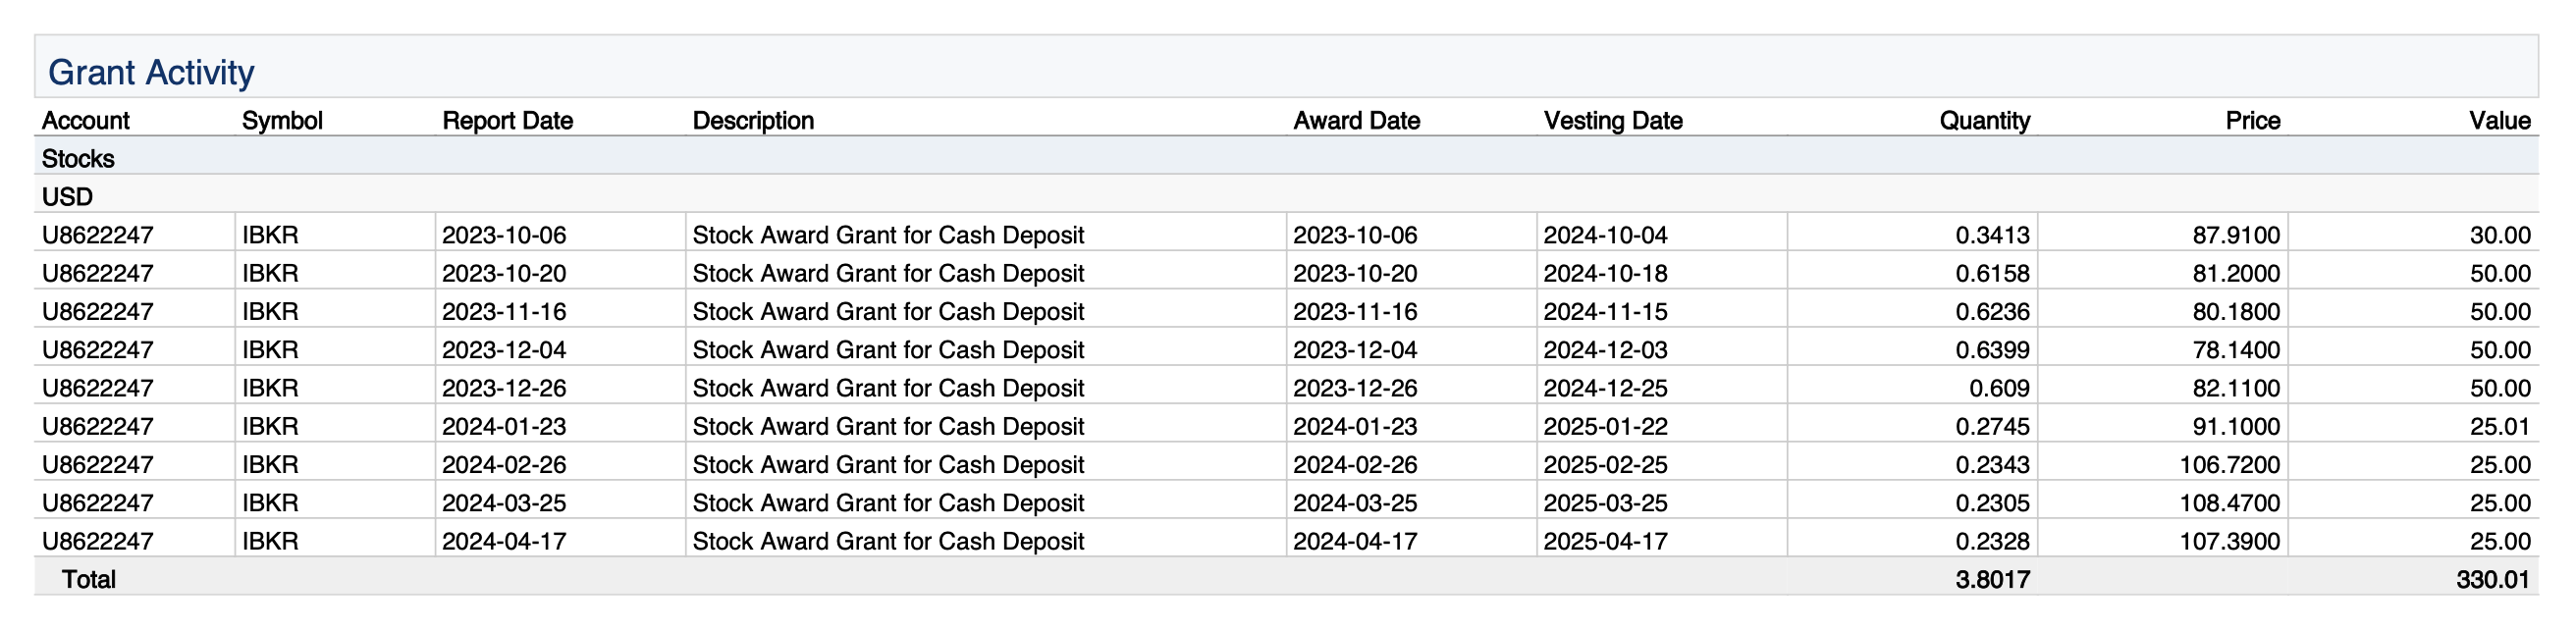Click value 30.00

(x=2500, y=235)
